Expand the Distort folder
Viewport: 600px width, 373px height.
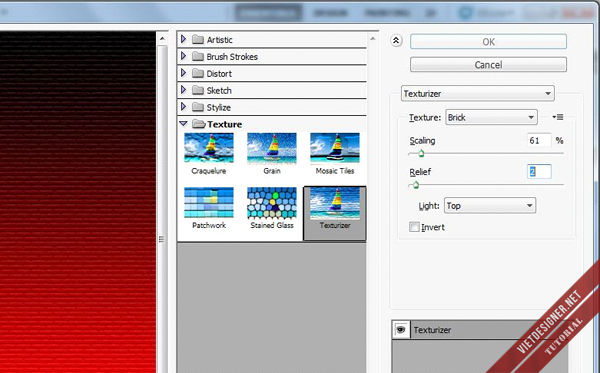tap(183, 73)
